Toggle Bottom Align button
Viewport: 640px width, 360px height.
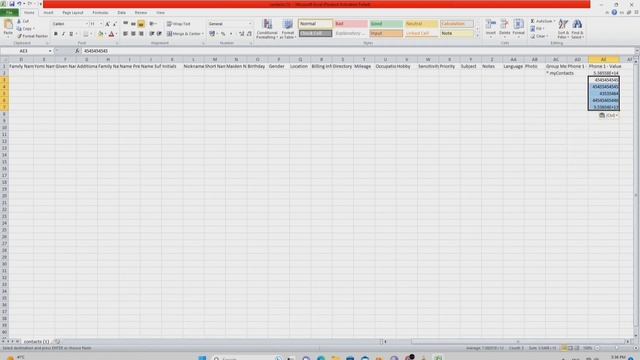pyautogui.click(x=141, y=24)
